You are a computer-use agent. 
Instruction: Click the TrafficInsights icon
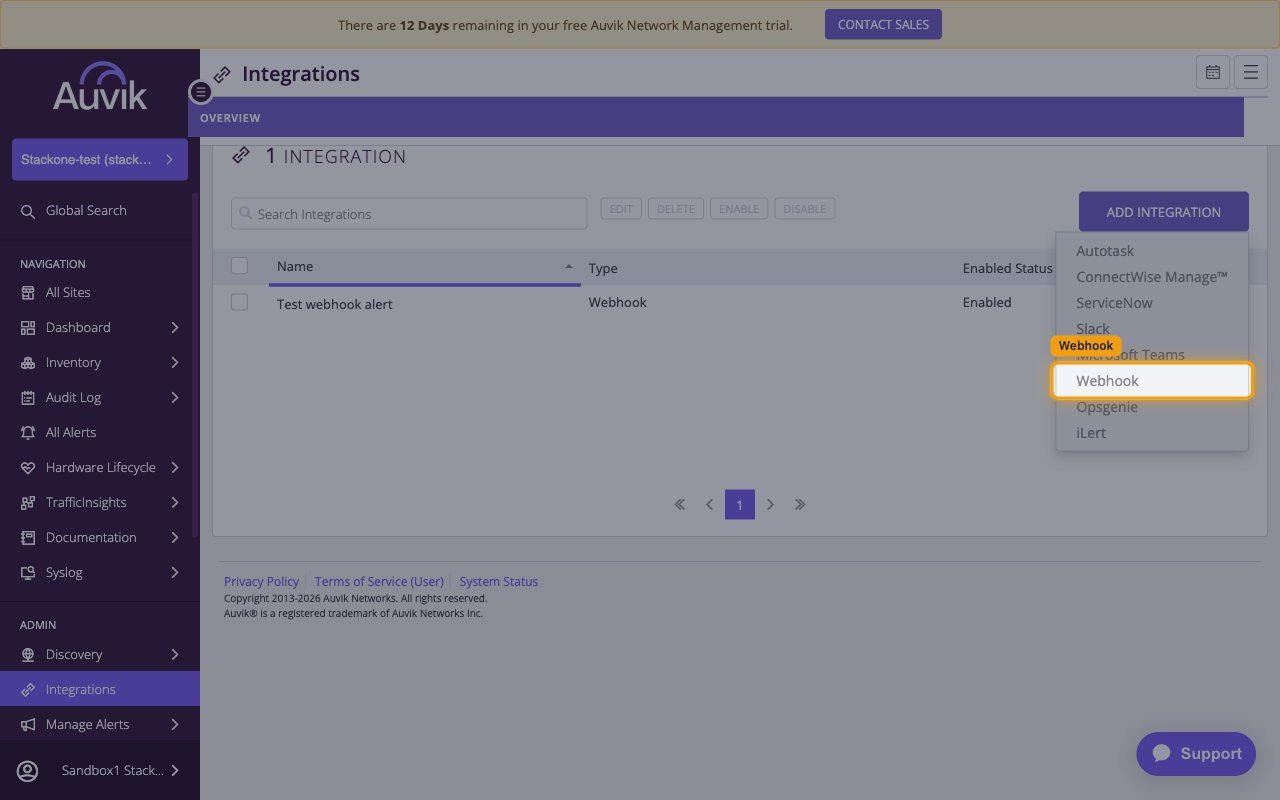coord(28,503)
